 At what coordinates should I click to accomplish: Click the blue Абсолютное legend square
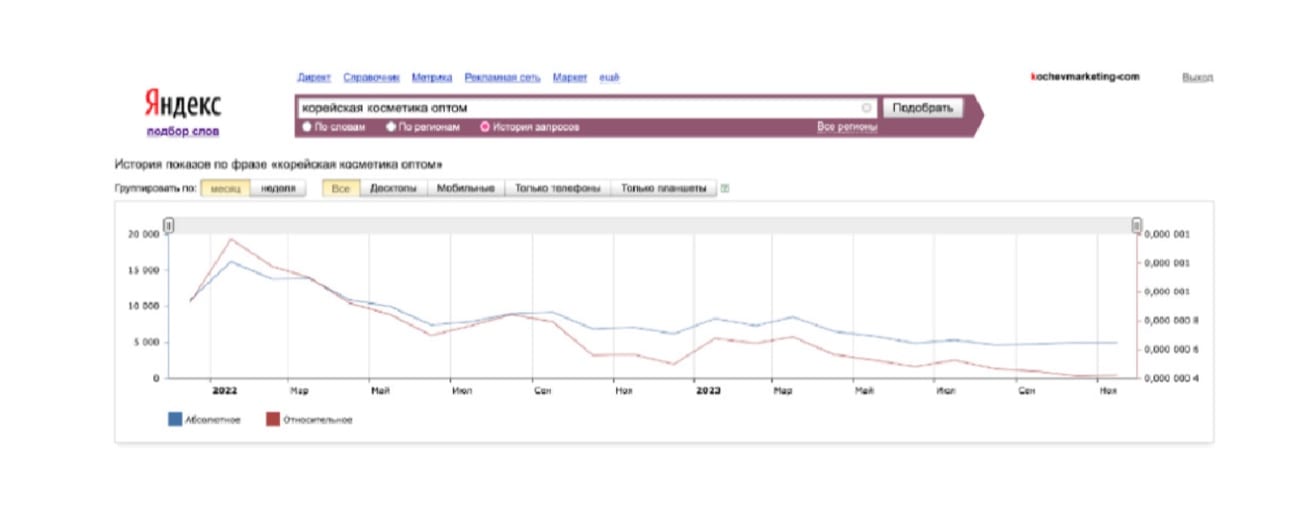tap(174, 420)
